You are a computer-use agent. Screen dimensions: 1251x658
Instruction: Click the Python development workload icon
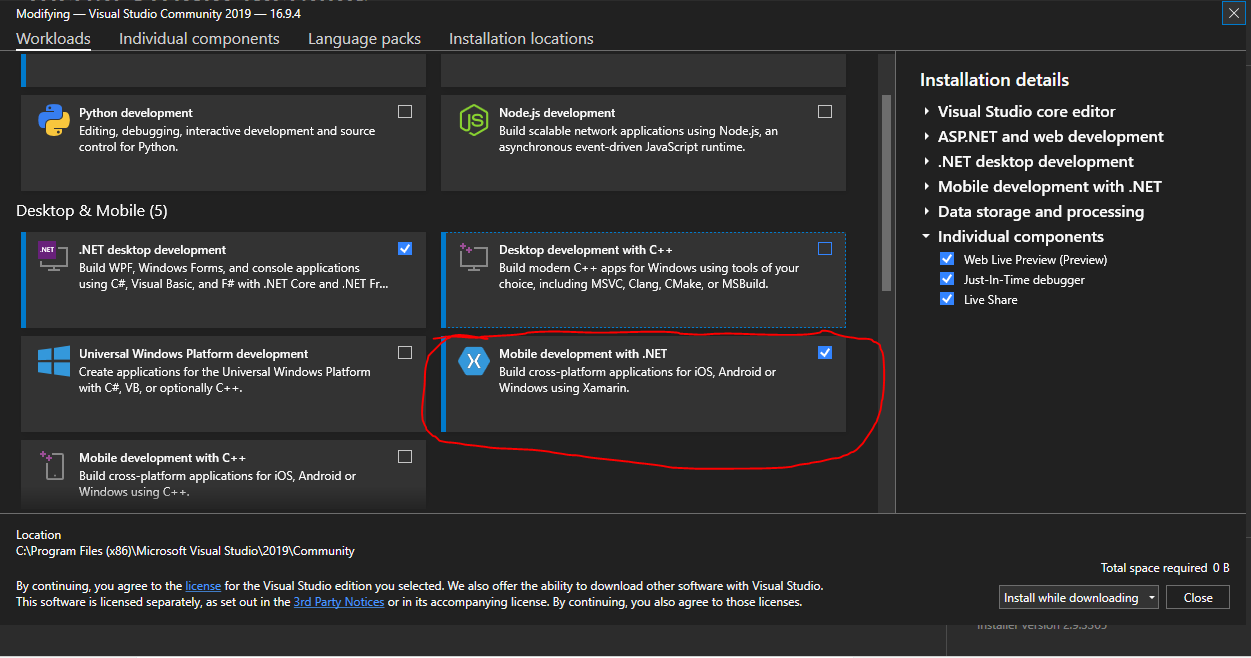point(54,119)
